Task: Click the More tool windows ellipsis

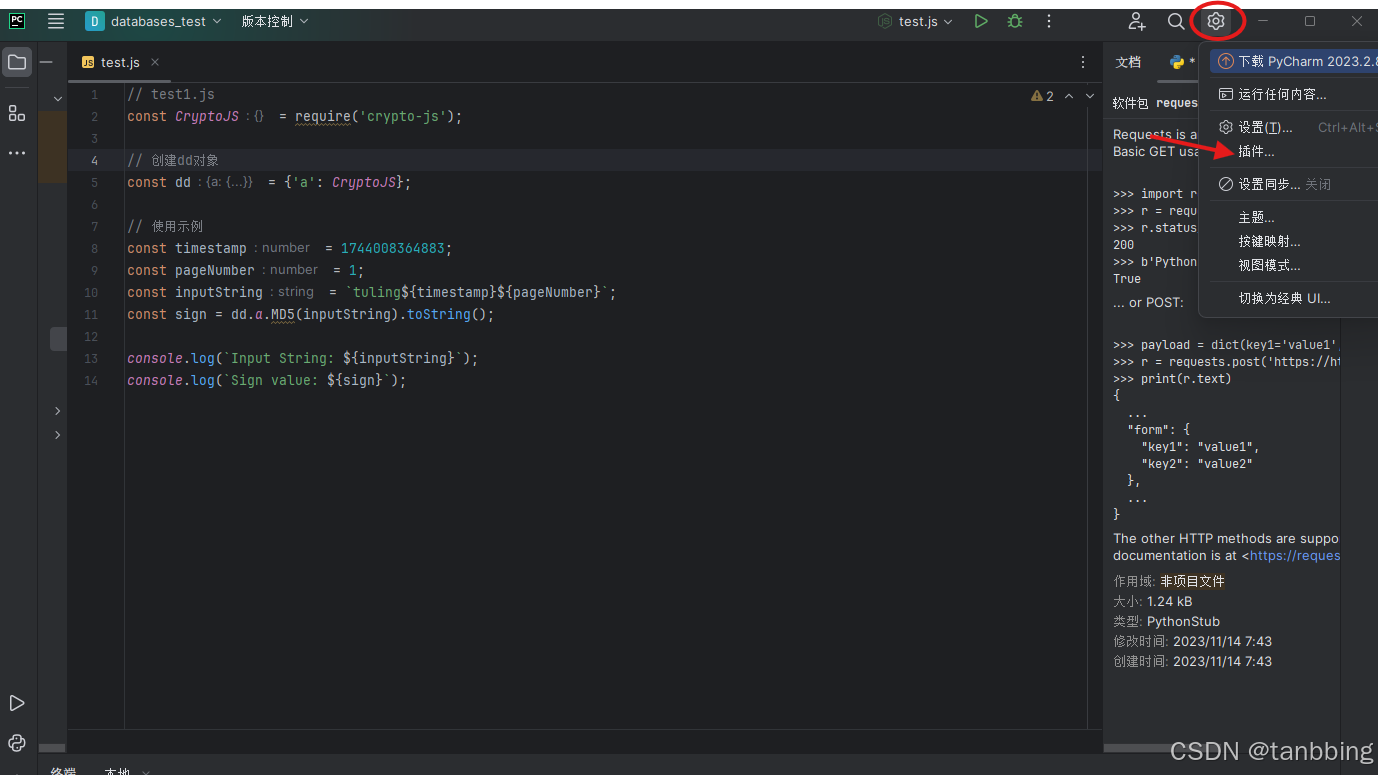Action: point(16,152)
